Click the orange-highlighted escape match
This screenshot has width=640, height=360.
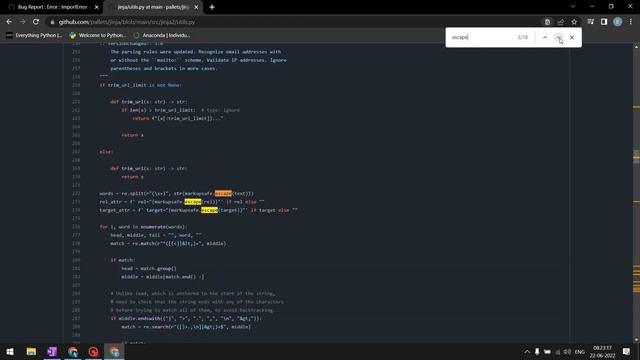[223, 193]
